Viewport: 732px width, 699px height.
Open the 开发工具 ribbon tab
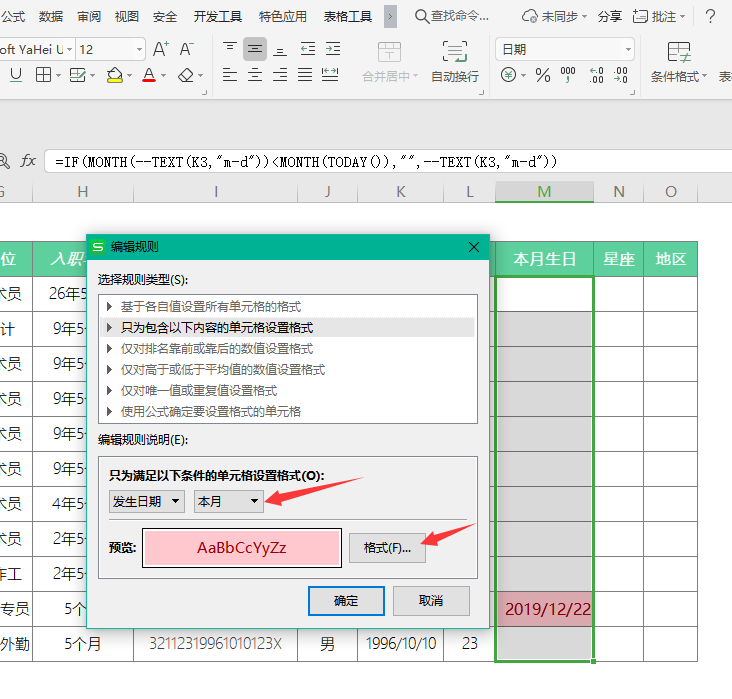218,17
